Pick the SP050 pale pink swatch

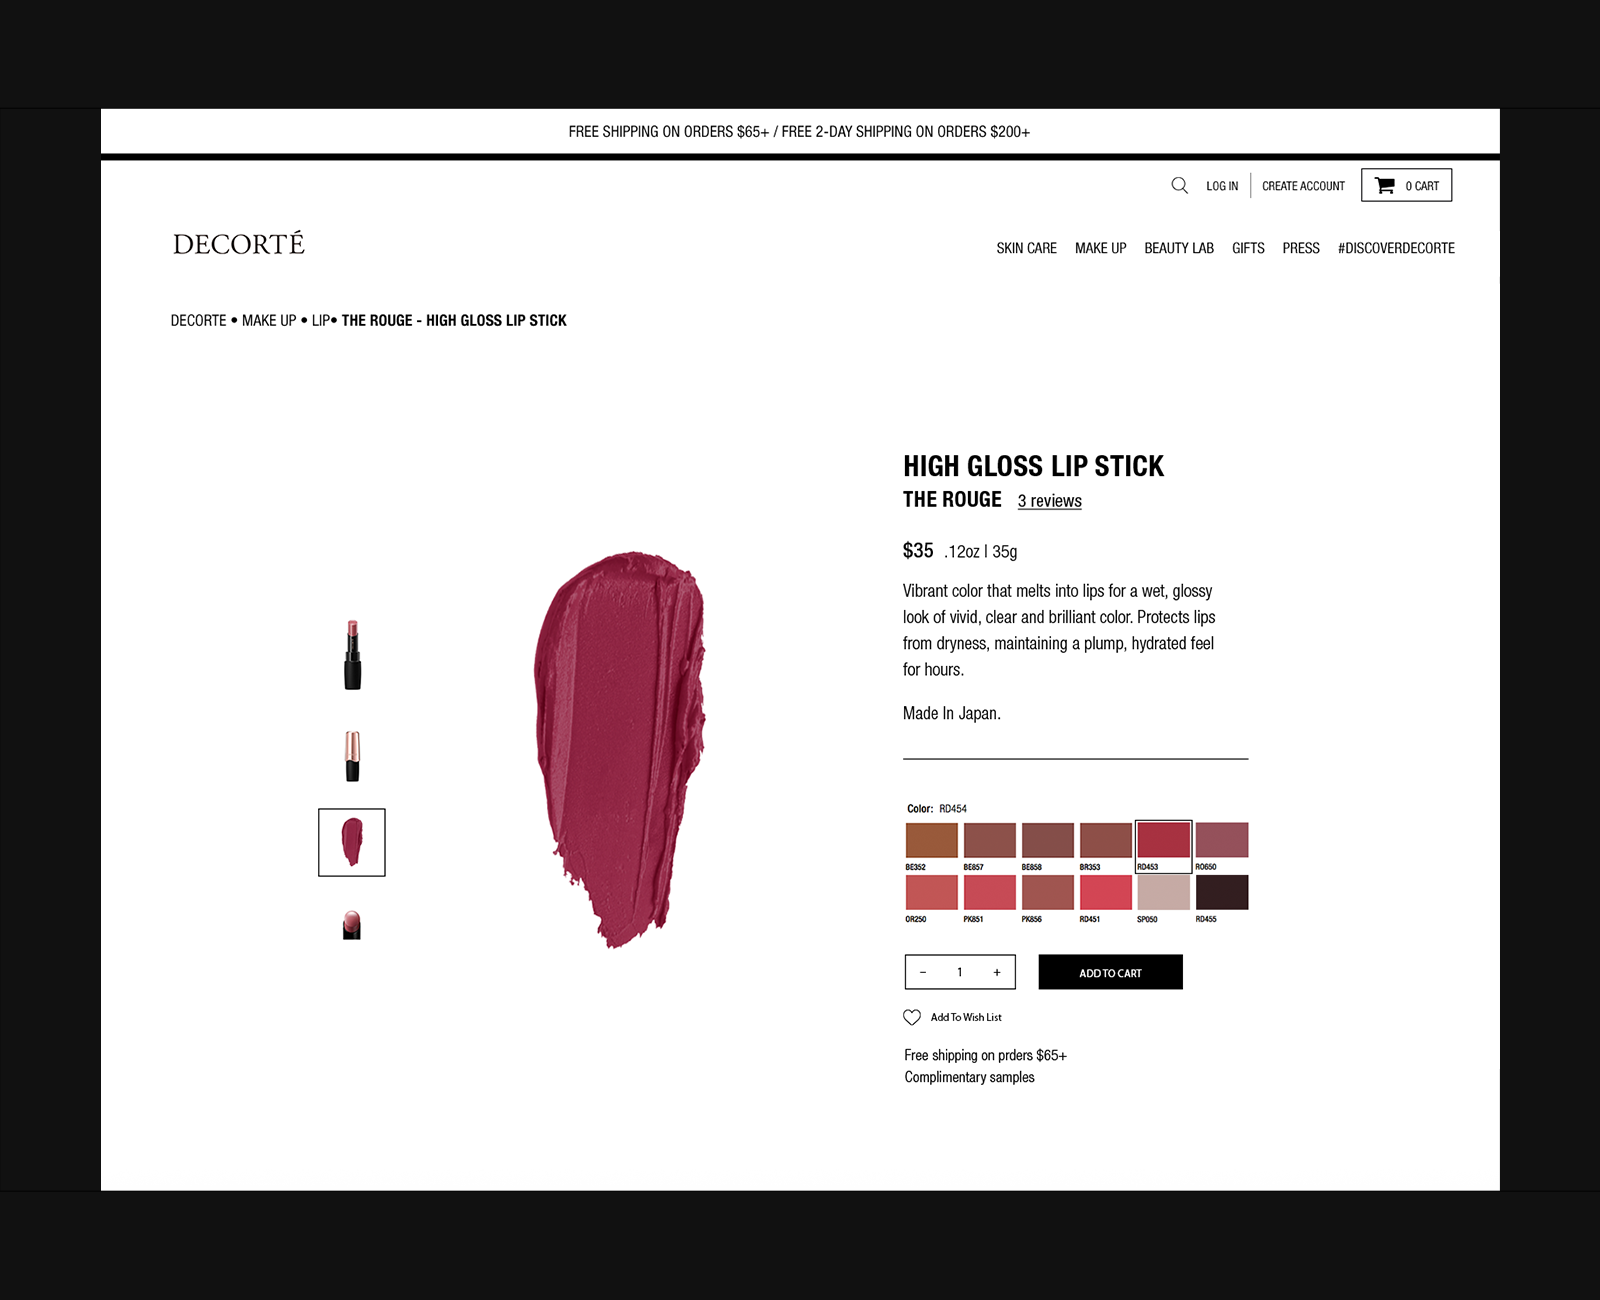(x=1164, y=892)
